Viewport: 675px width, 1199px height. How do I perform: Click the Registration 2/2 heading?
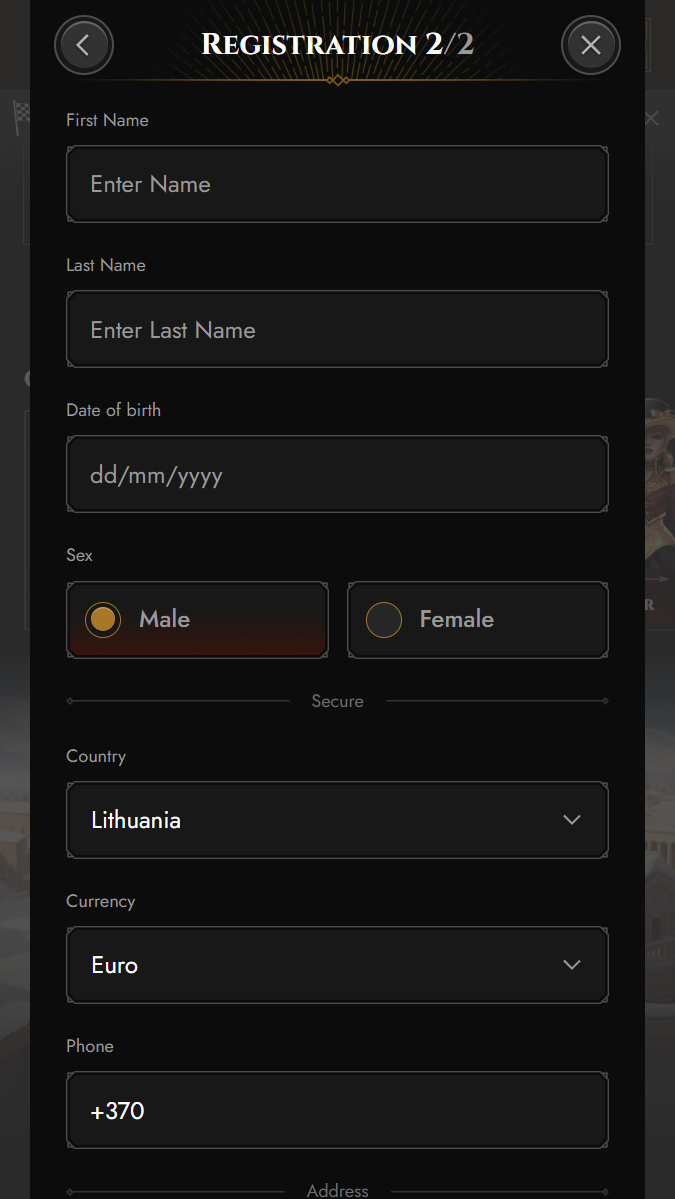(337, 44)
